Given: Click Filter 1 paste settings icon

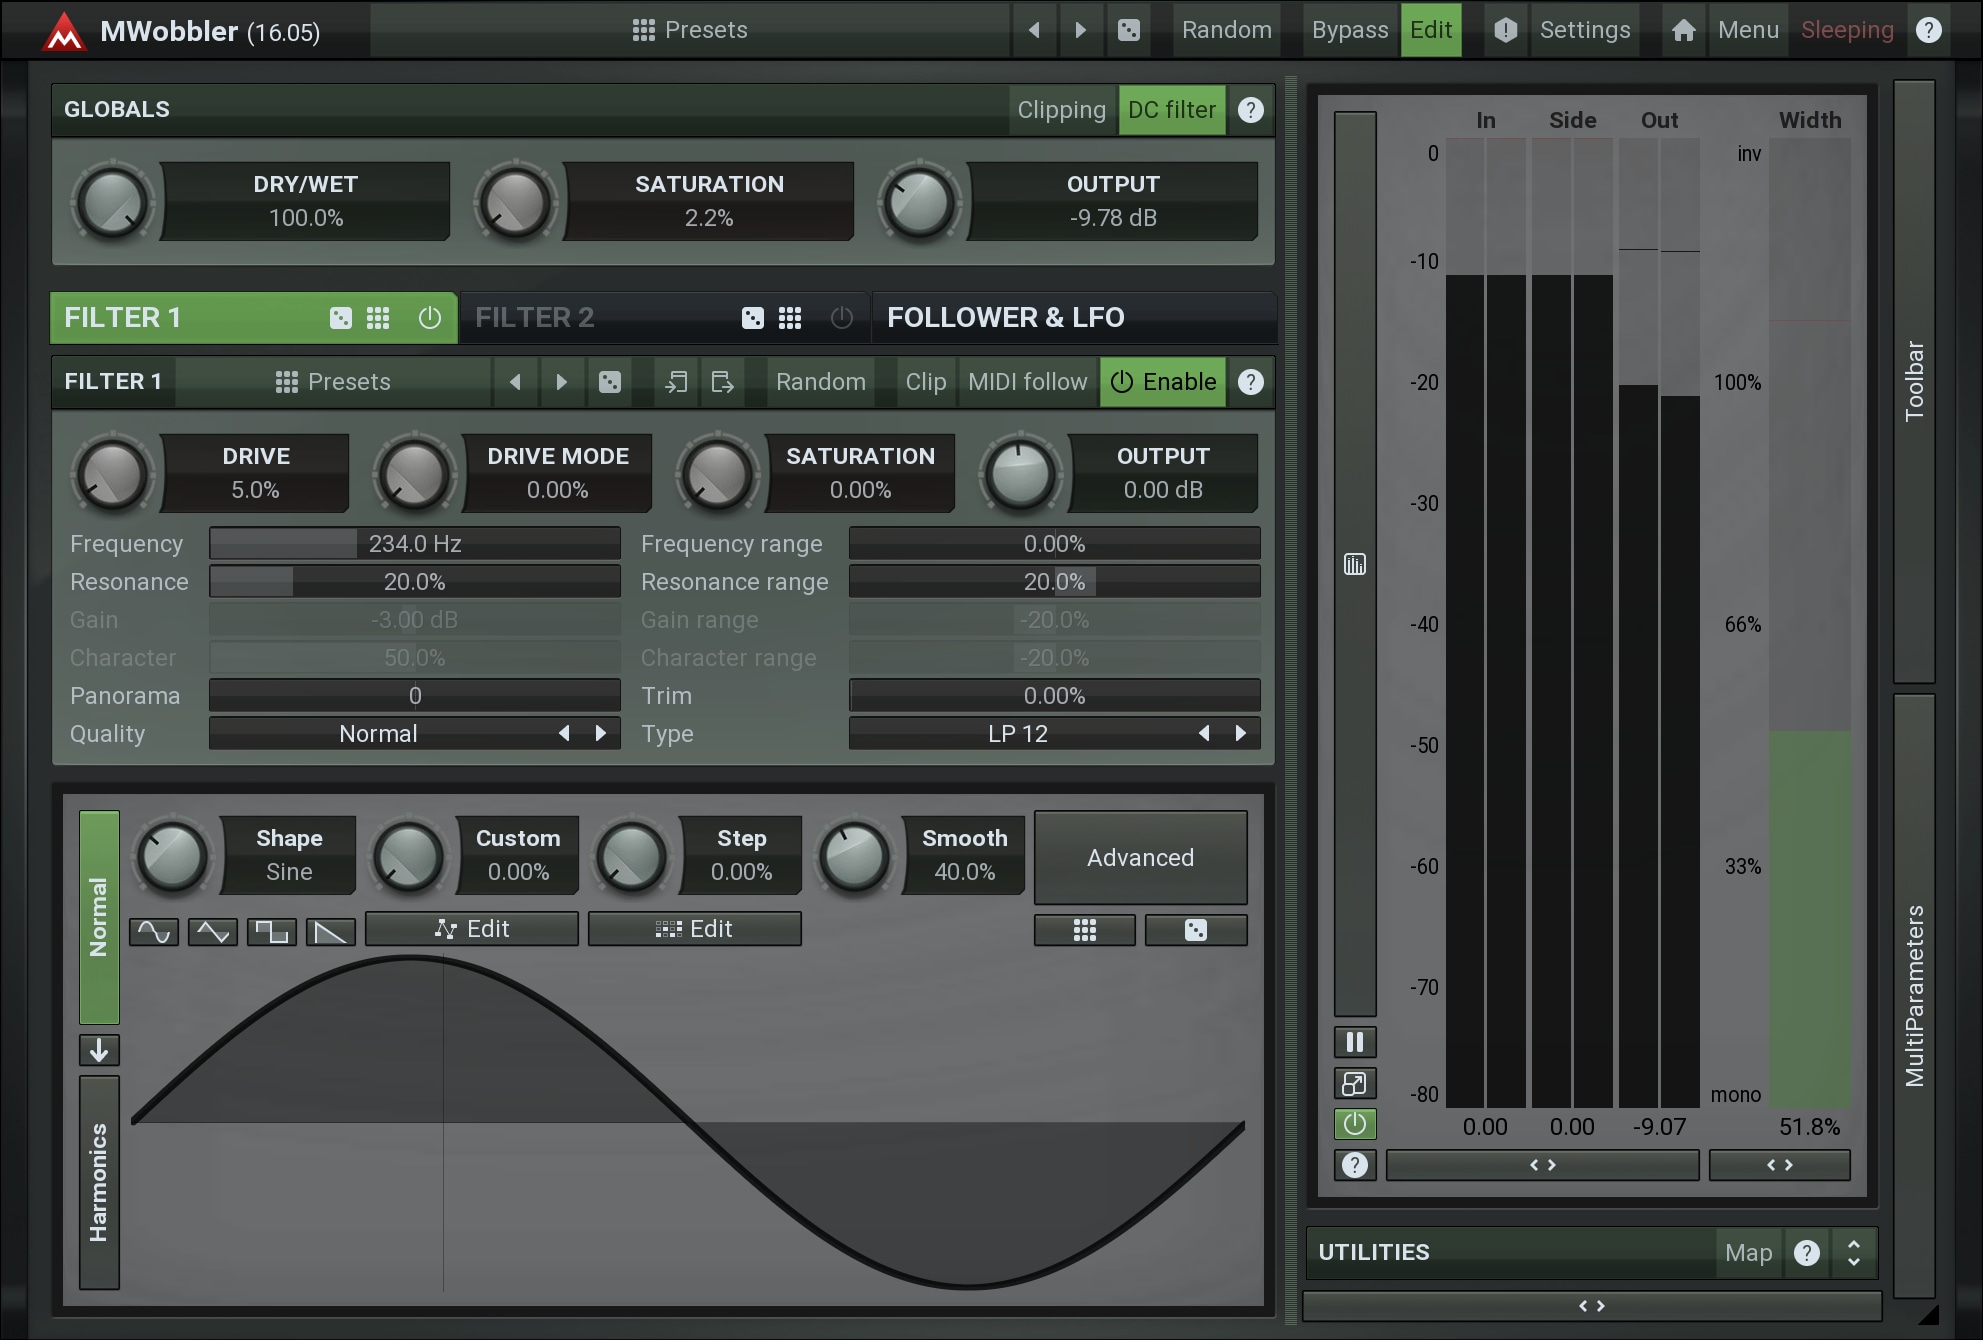Looking at the screenshot, I should click(722, 382).
